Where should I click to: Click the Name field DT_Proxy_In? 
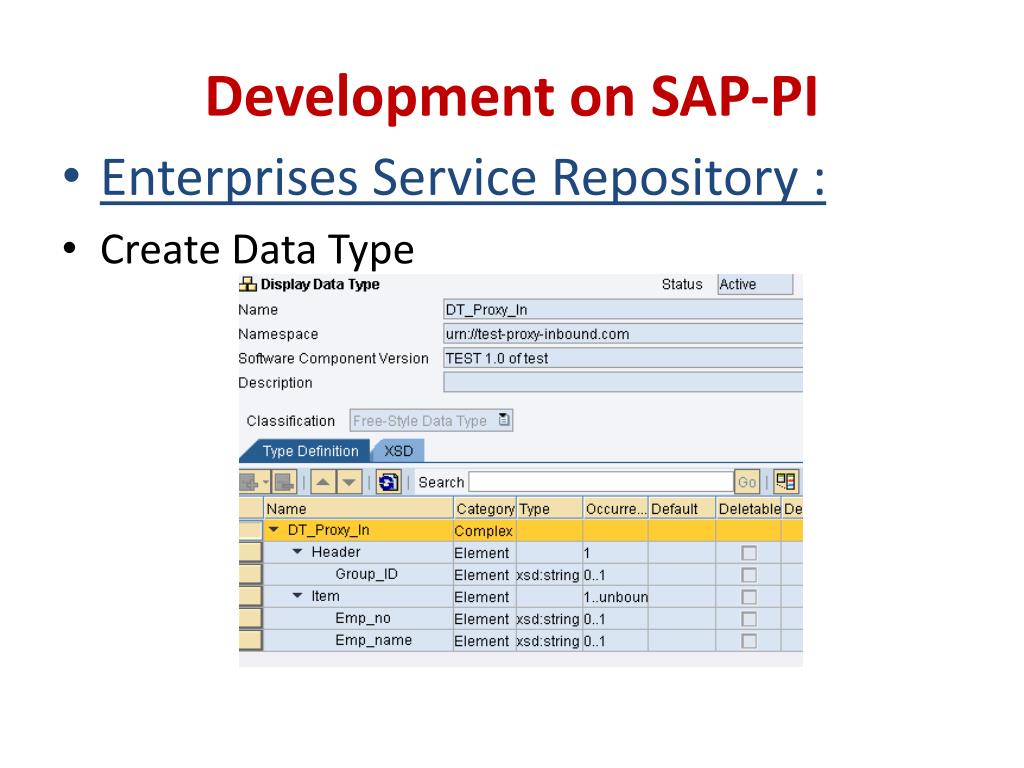tap(622, 310)
